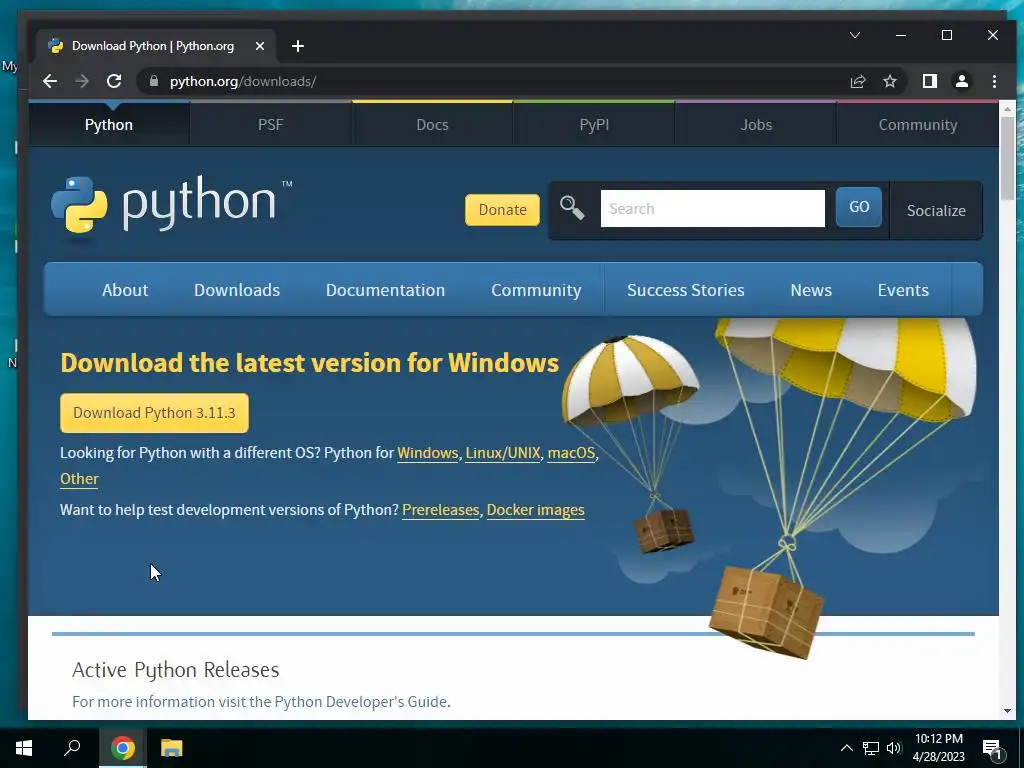
Task: Click the scrollbar up arrow
Action: 1007,108
